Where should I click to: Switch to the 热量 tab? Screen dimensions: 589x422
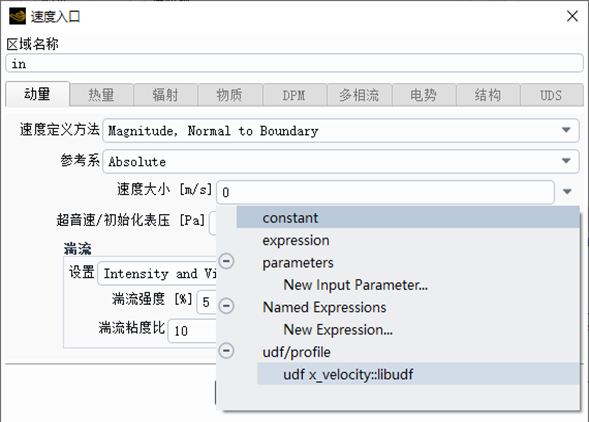tap(101, 95)
